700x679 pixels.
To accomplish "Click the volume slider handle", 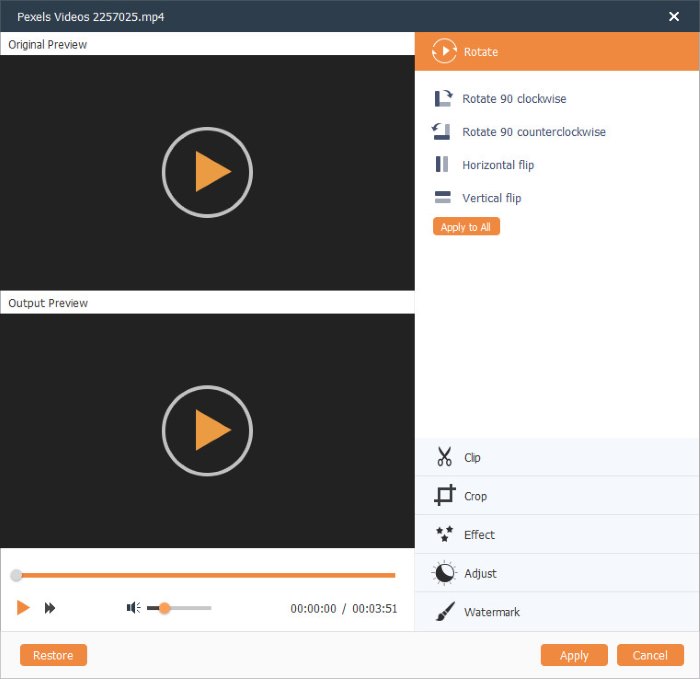I will pyautogui.click(x=164, y=608).
